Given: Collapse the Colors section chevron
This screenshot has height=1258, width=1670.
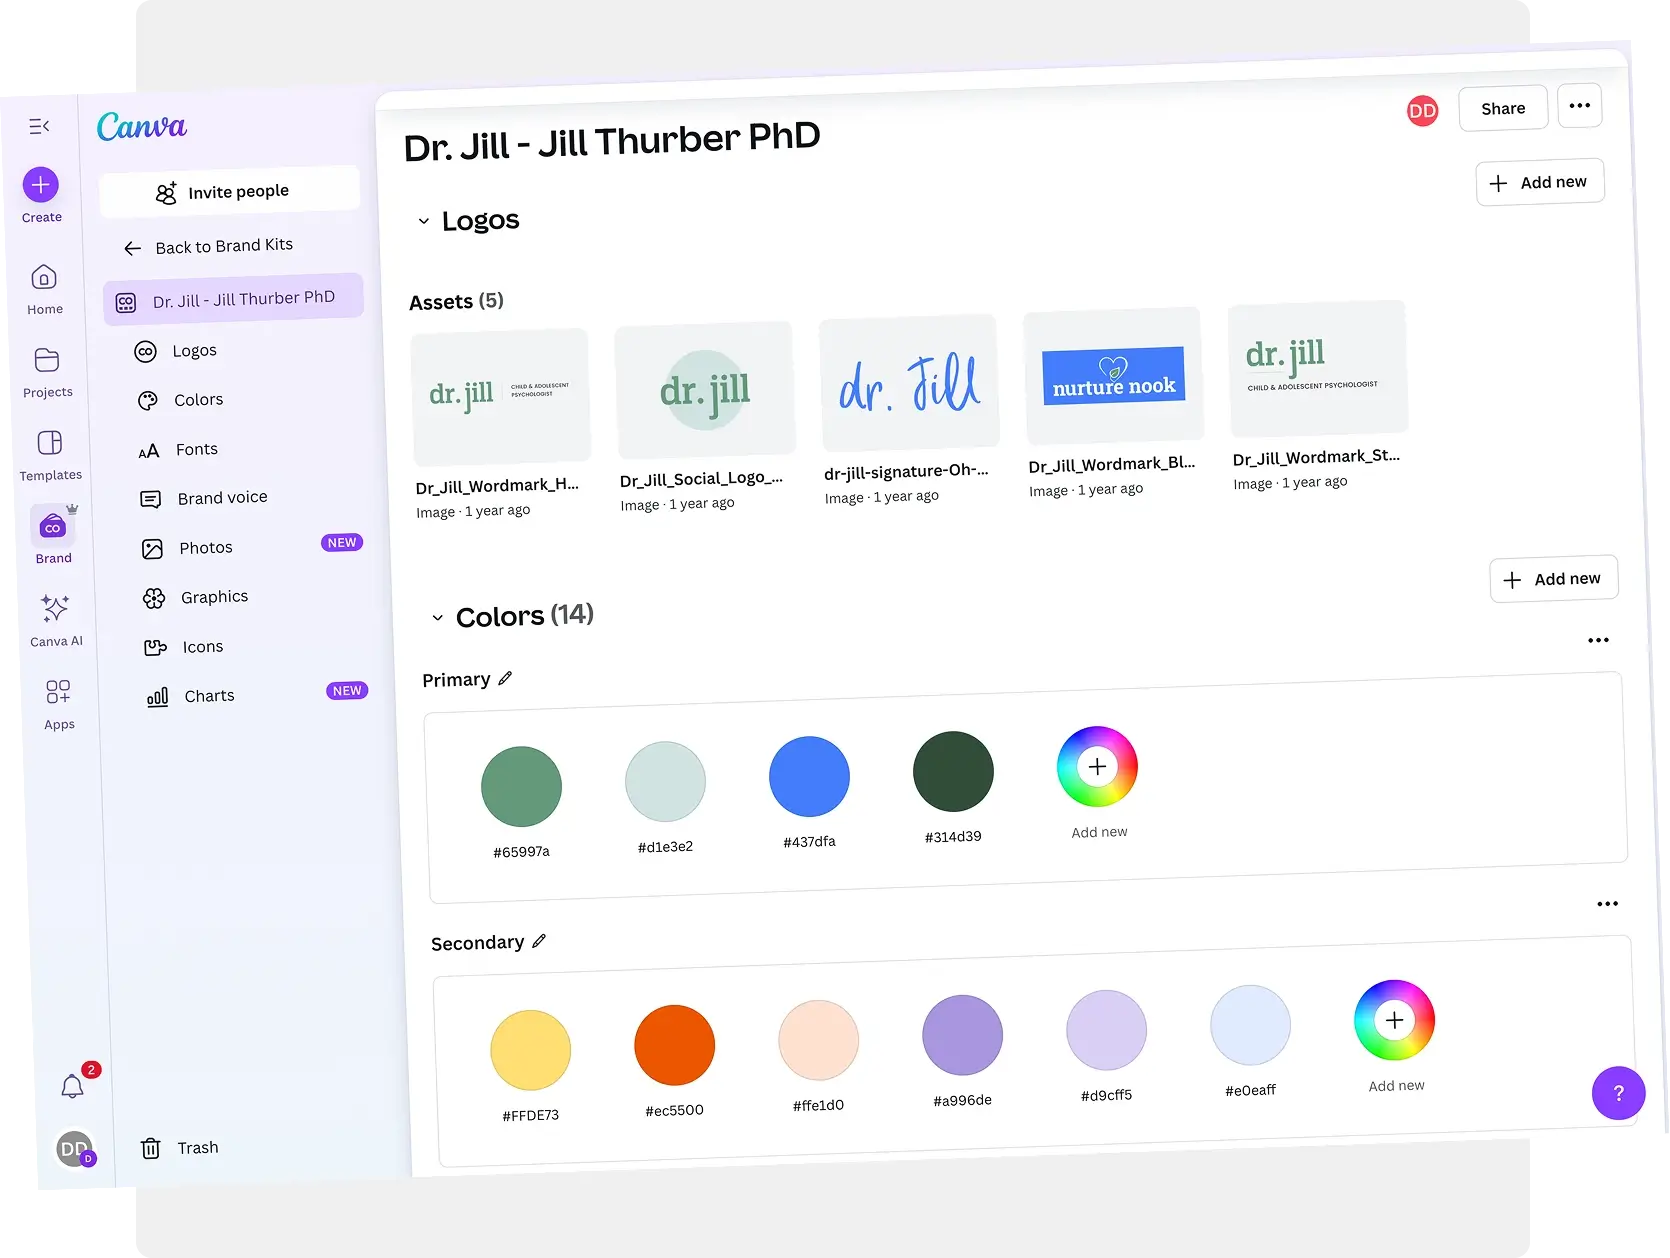Looking at the screenshot, I should click(x=437, y=618).
